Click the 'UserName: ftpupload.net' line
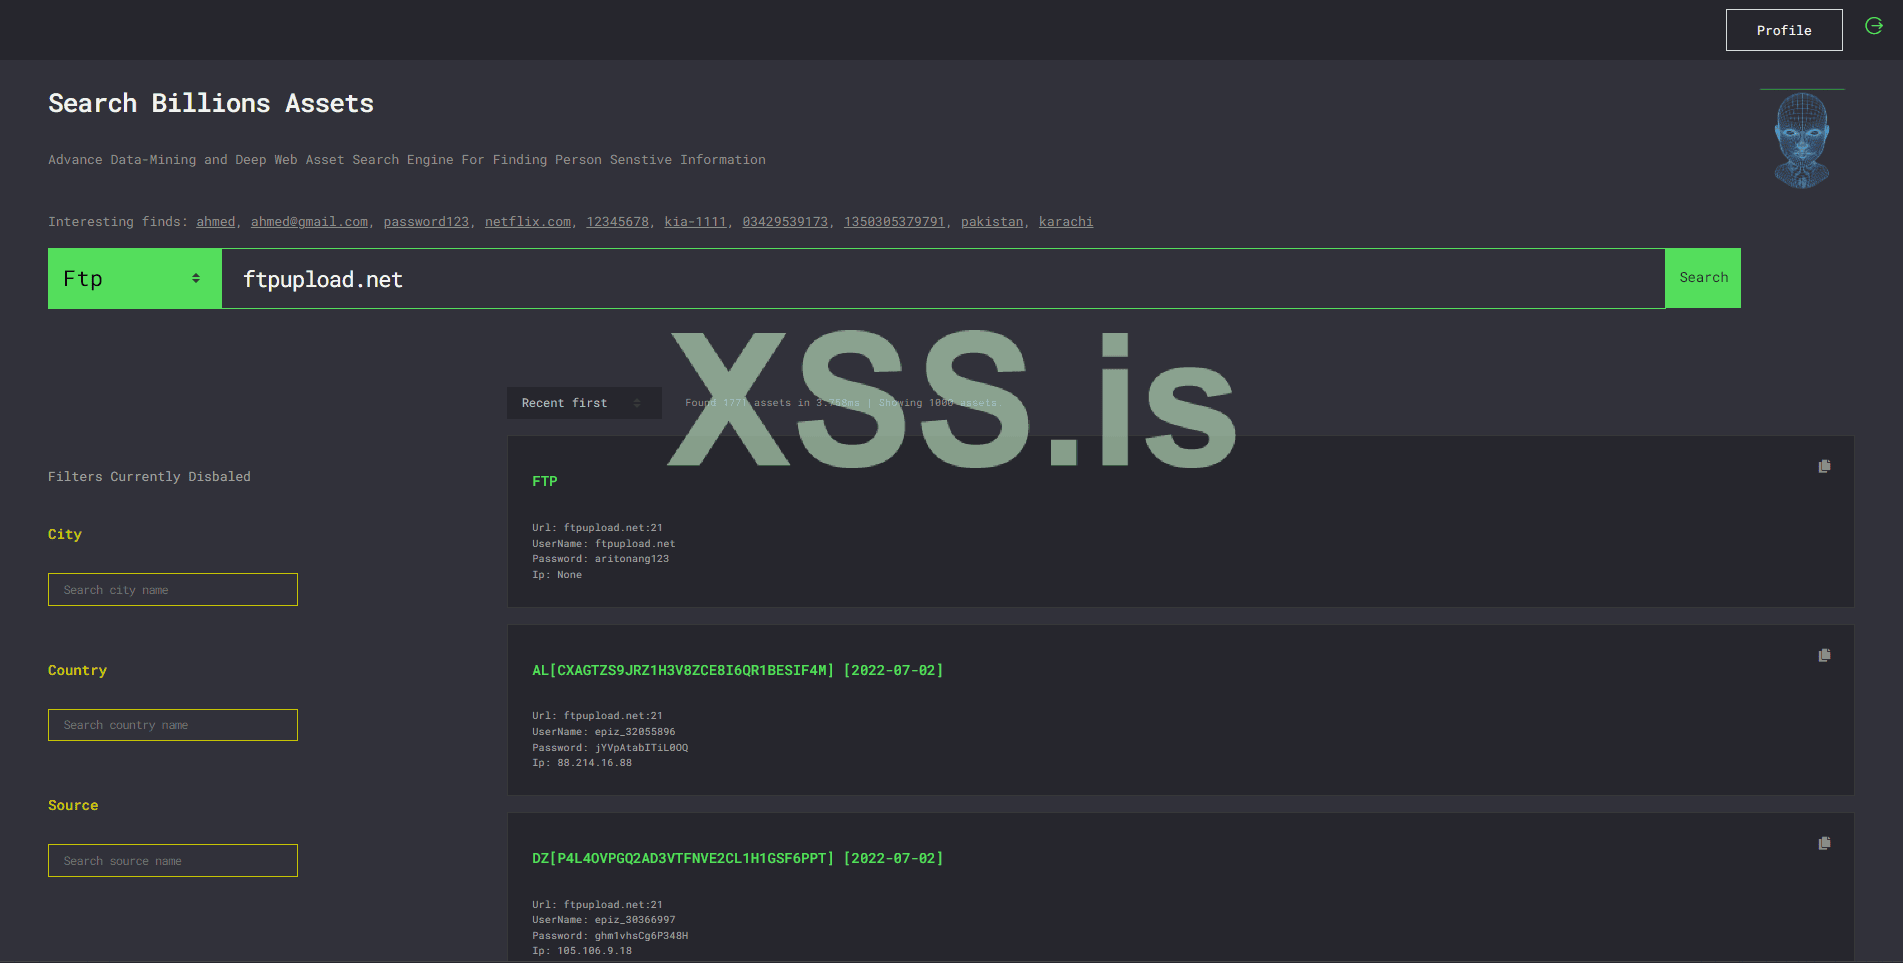Image resolution: width=1903 pixels, height=963 pixels. pyautogui.click(x=603, y=544)
